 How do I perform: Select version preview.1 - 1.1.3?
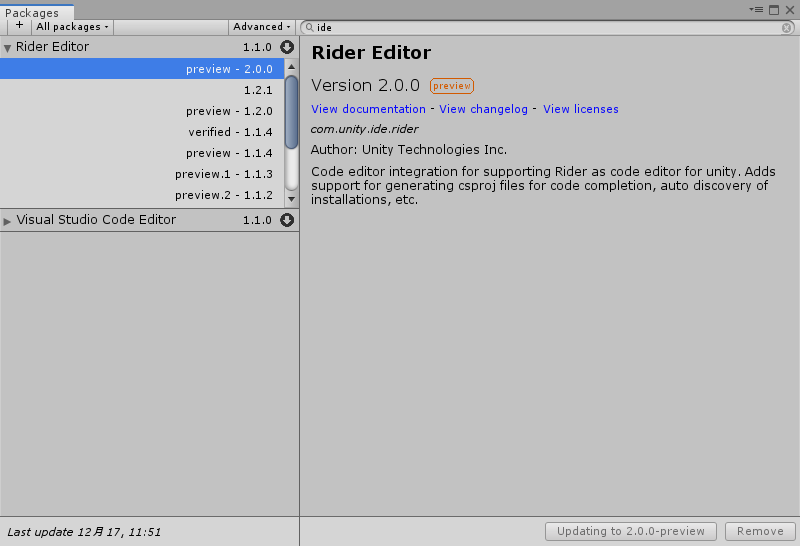coord(142,174)
